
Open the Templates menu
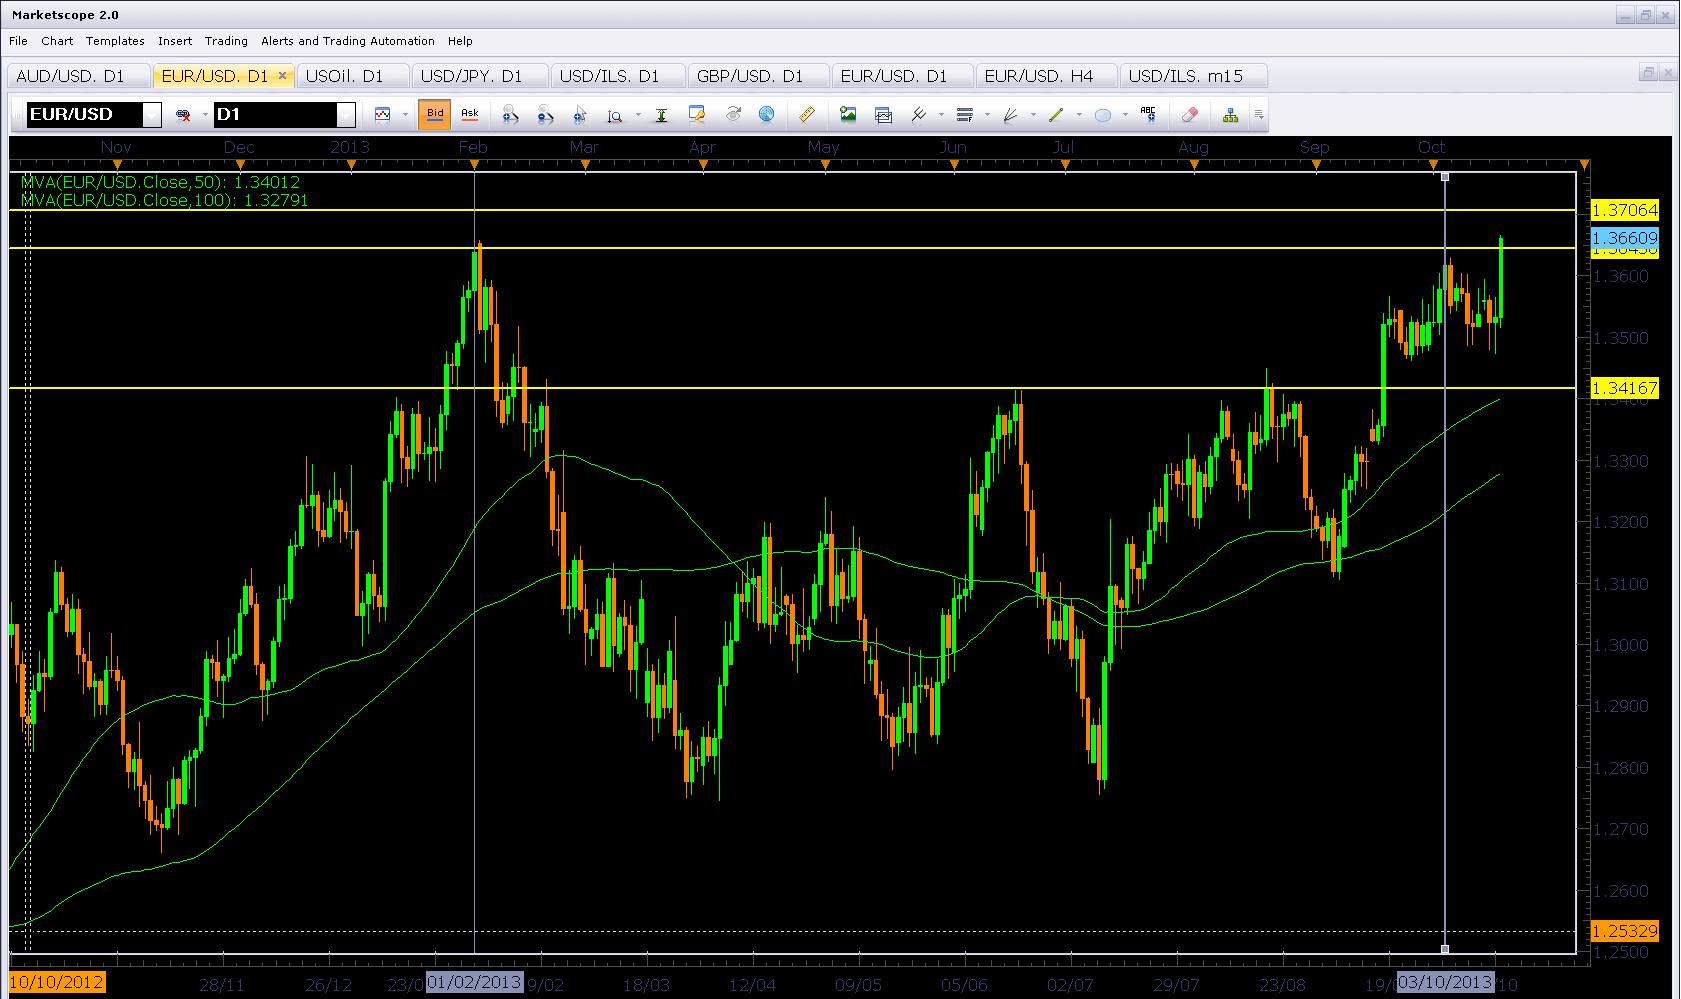click(115, 41)
